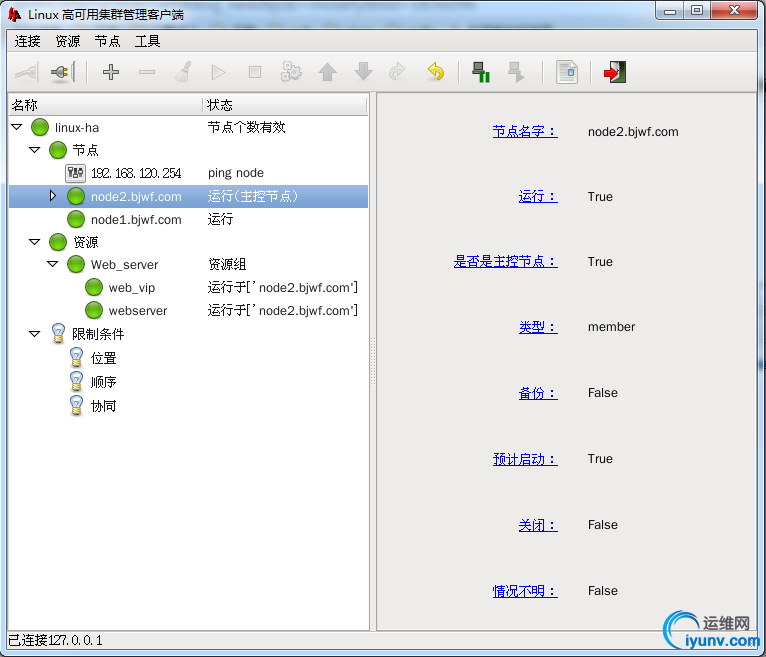Click lightbulb icon next to 顺序
Viewport: 766px width, 657px height.
tap(76, 381)
